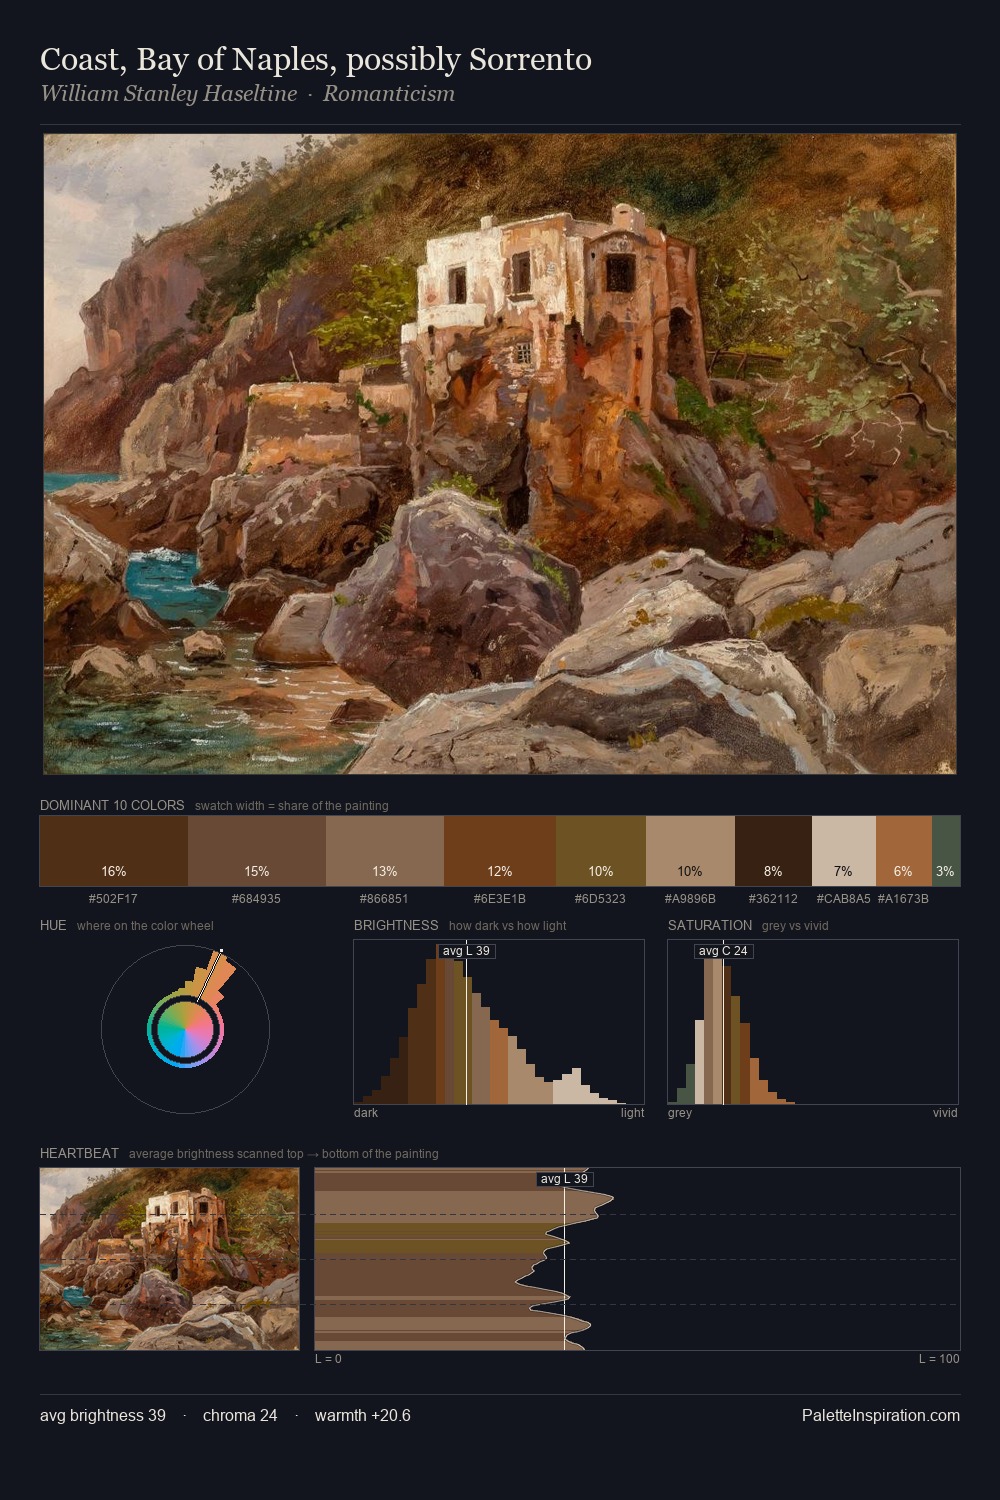Viewport: 1000px width, 1500px height.
Task: Click 'swatch width = share of the painting'
Action: 292,806
